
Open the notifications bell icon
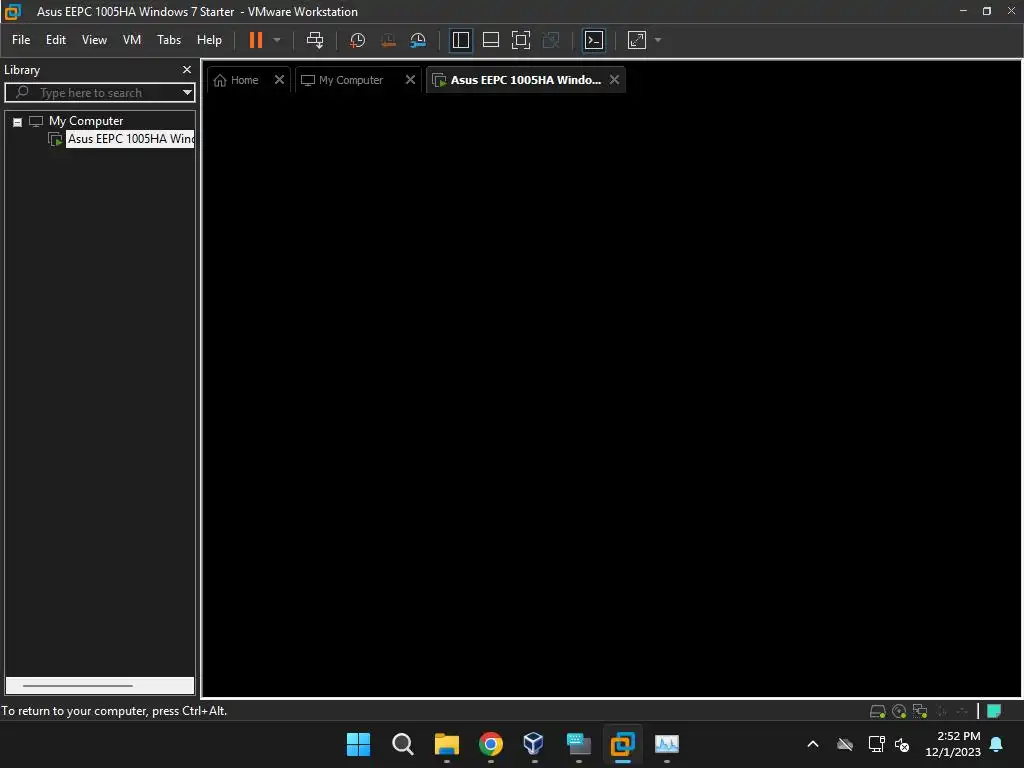click(x=997, y=744)
